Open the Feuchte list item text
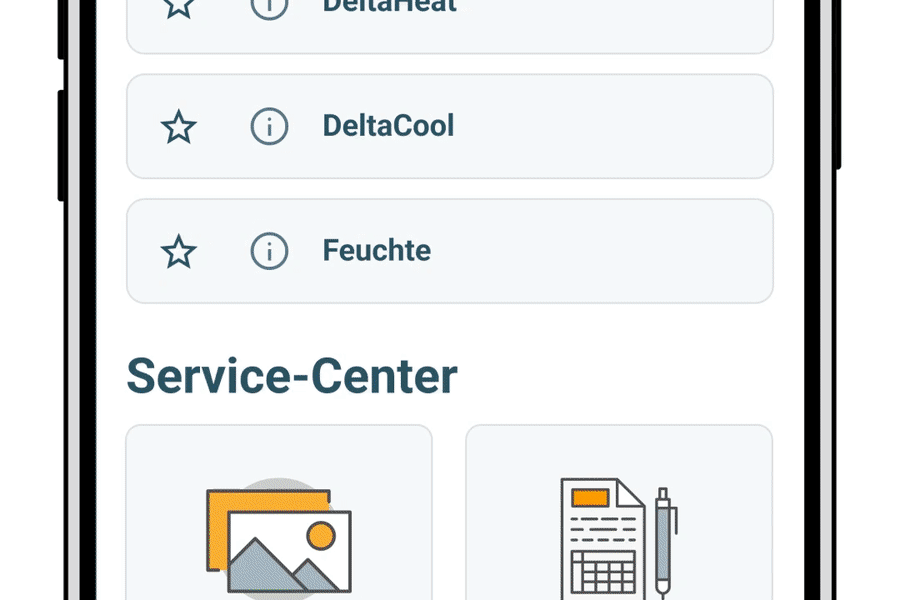Viewport: 900px width, 600px height. tap(376, 250)
